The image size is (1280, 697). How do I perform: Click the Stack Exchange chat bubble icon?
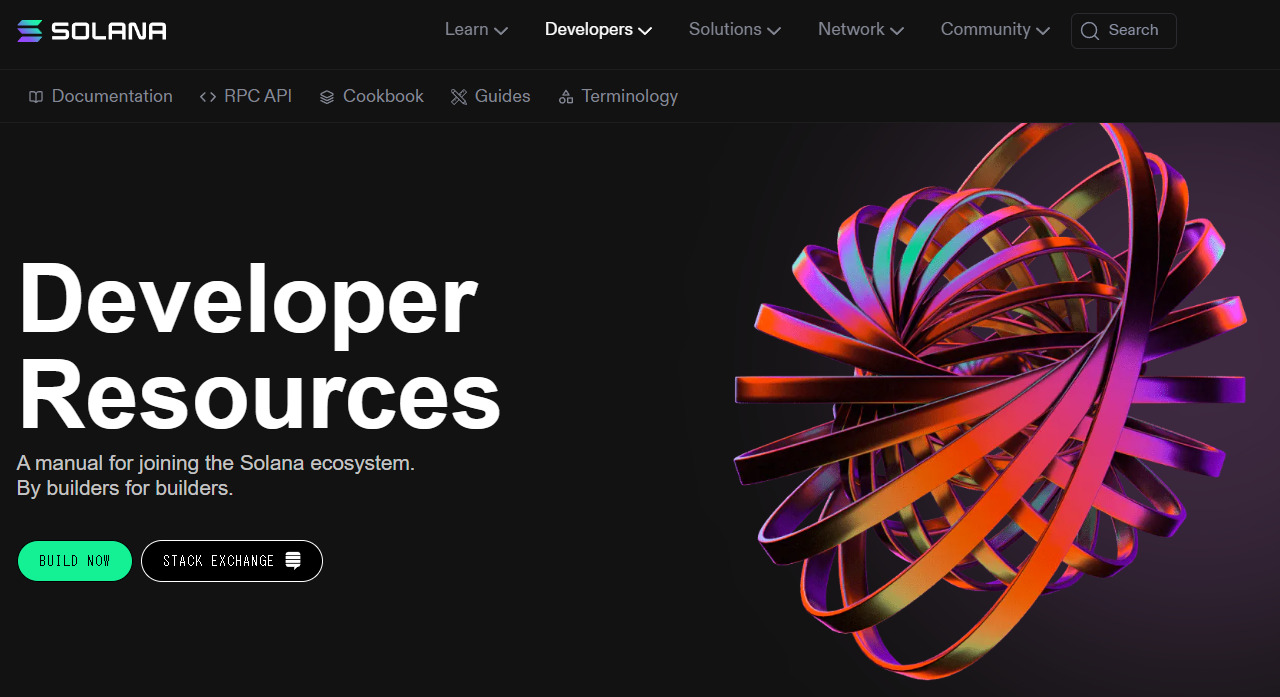[x=293, y=561]
